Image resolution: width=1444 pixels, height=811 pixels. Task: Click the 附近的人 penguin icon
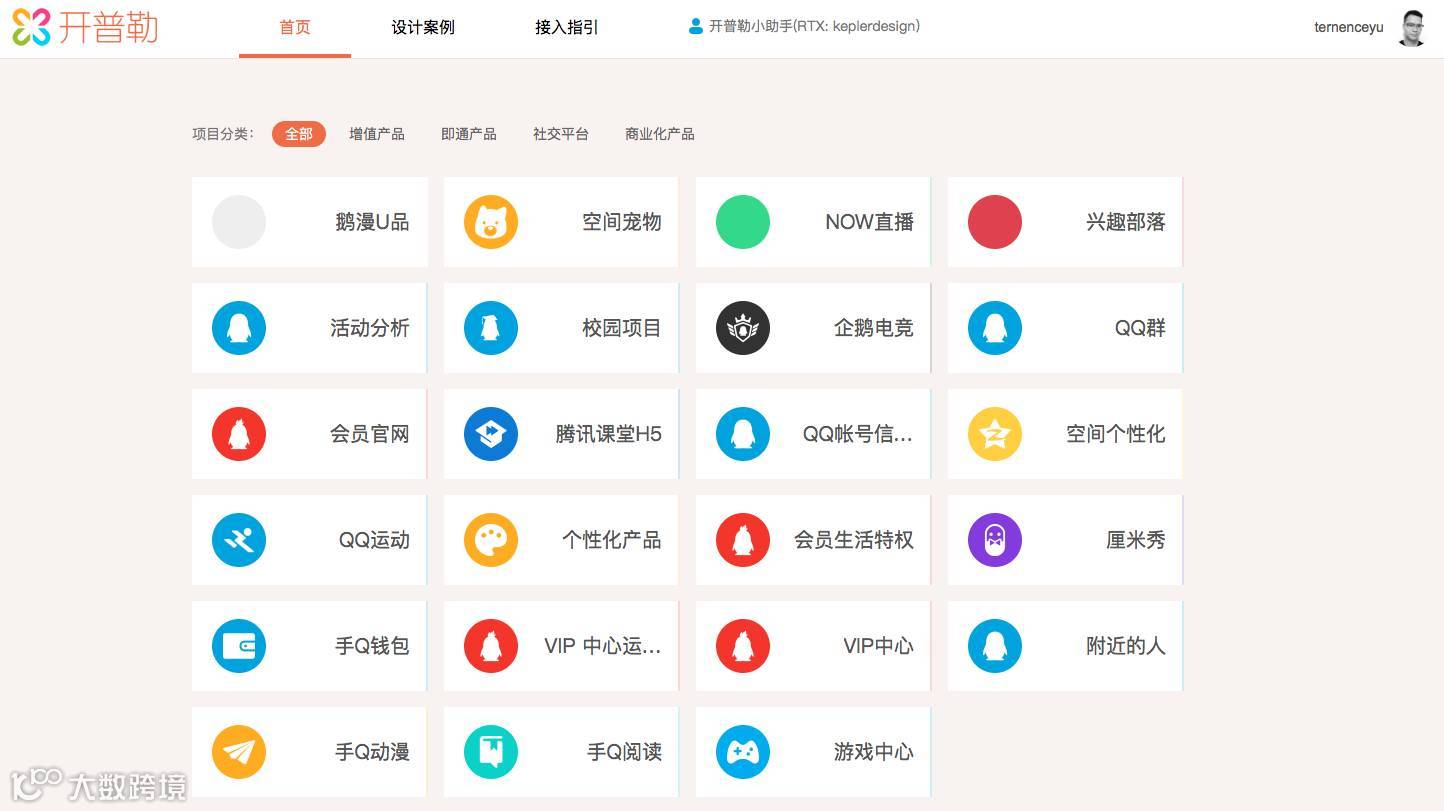(995, 646)
